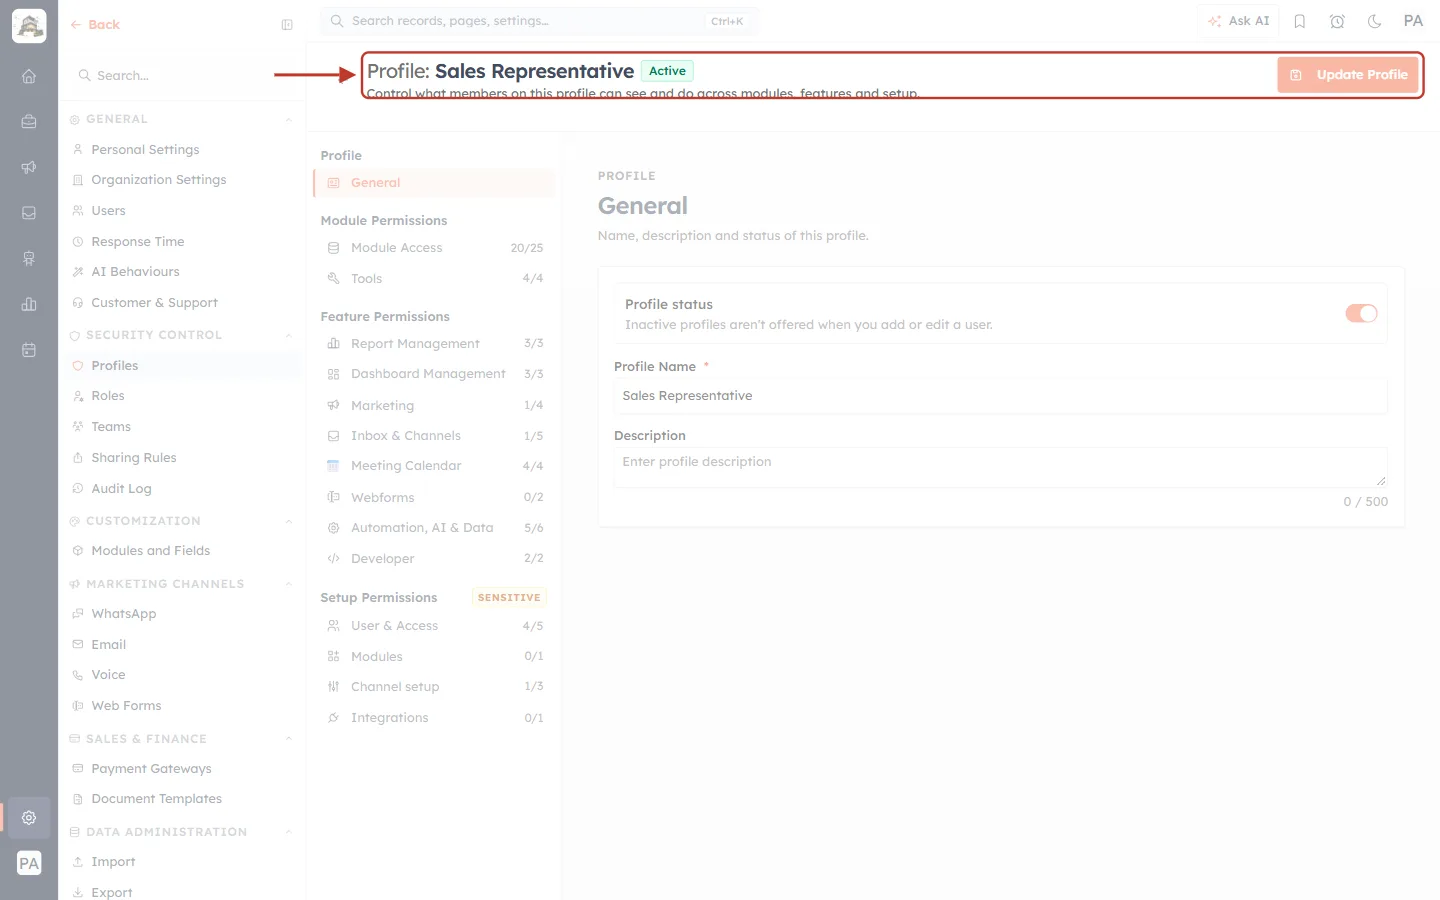The height and width of the screenshot is (900, 1440).
Task: Collapse the DATA ADMINISTRATION section chevron
Action: click(x=289, y=833)
